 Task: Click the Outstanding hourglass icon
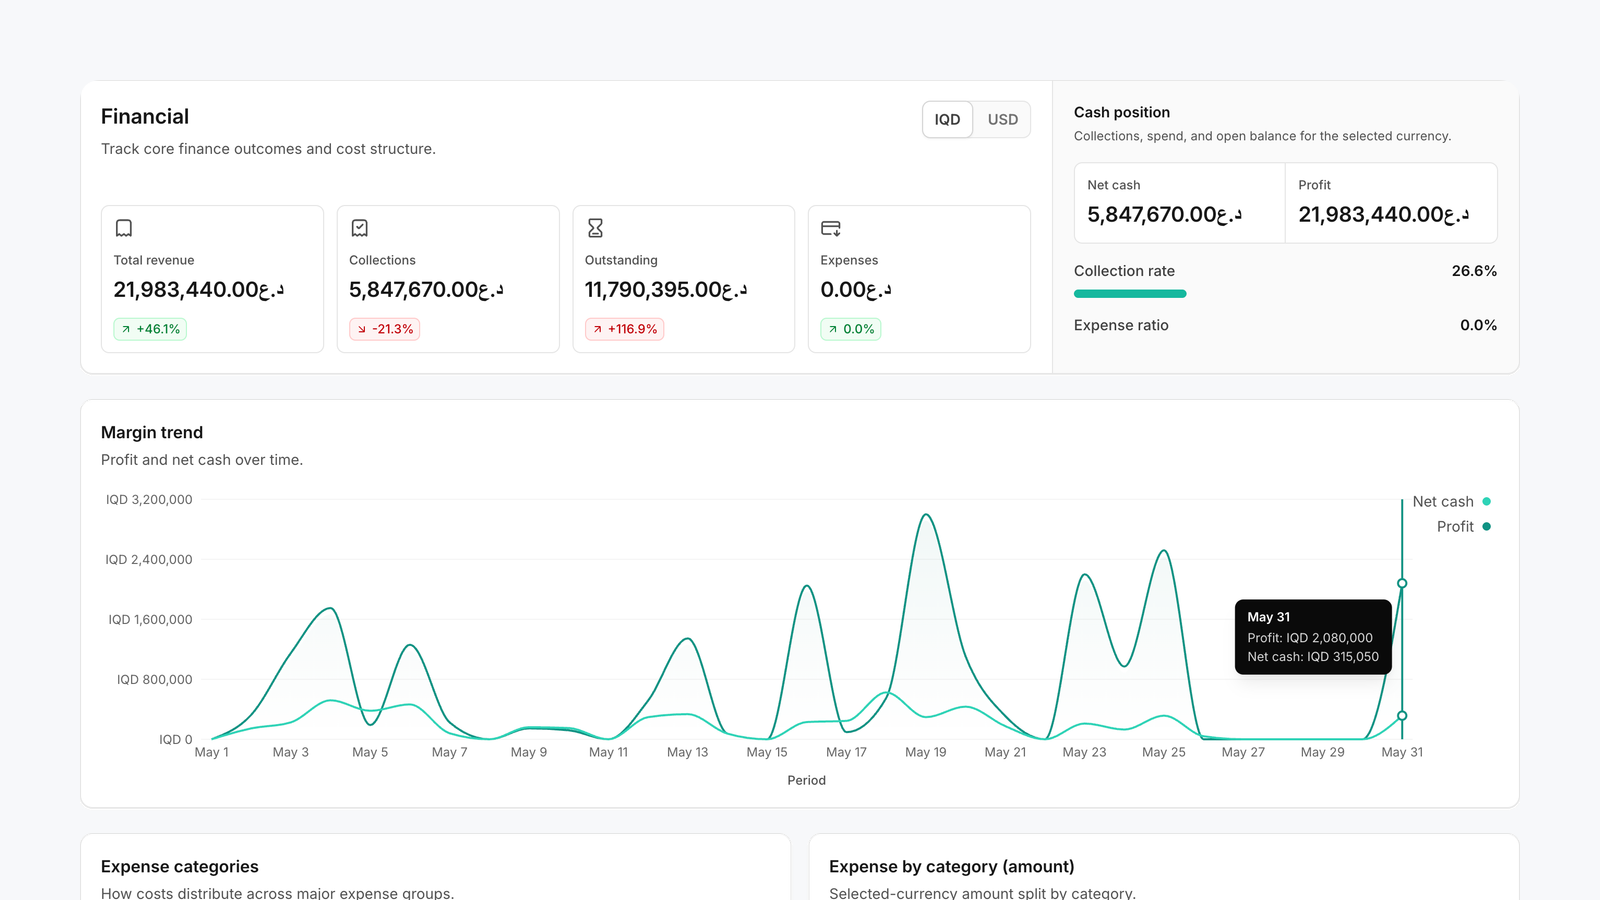pos(595,228)
